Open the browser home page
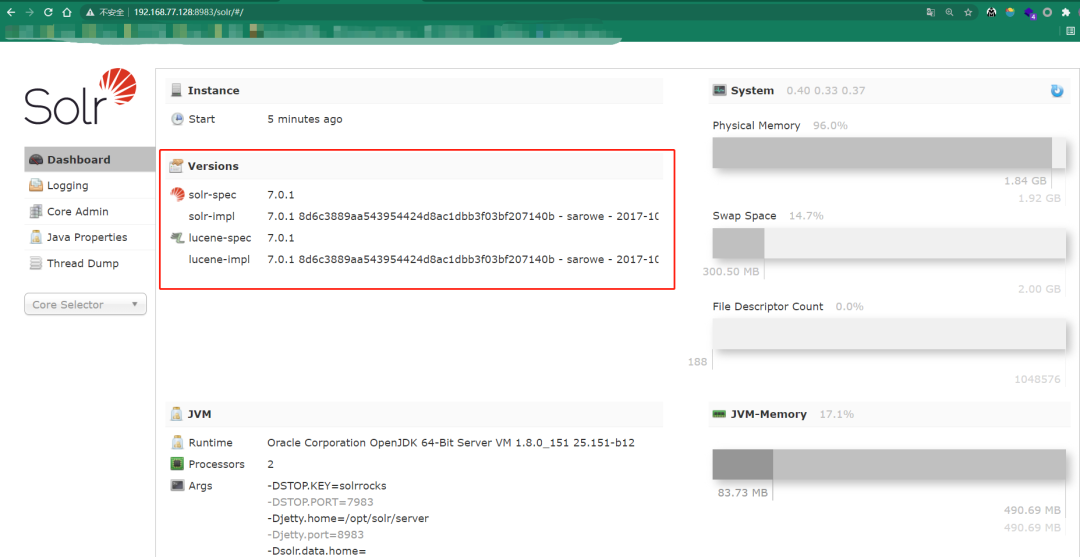Screen dimensions: 1080x557 (66, 12)
